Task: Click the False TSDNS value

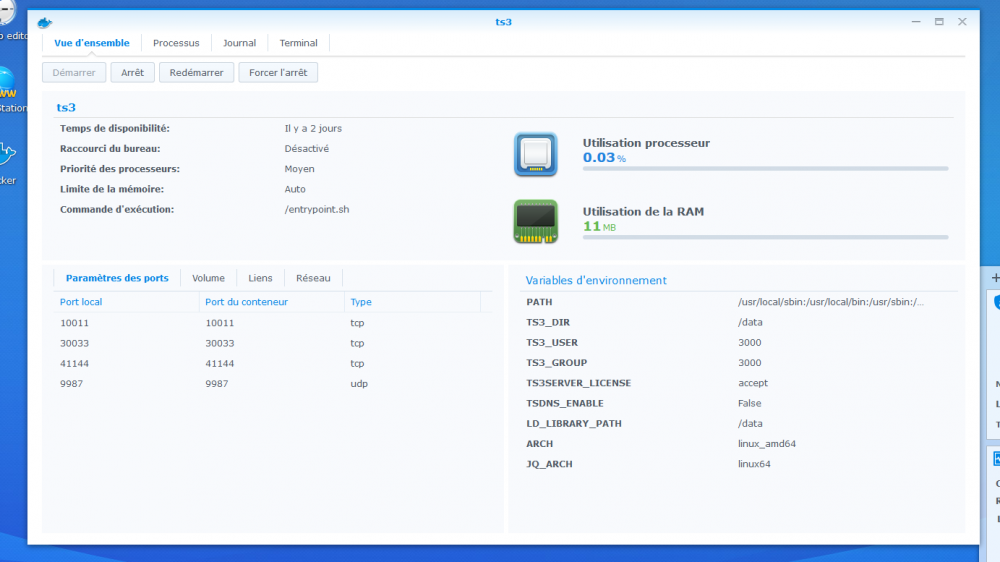Action: click(749, 404)
